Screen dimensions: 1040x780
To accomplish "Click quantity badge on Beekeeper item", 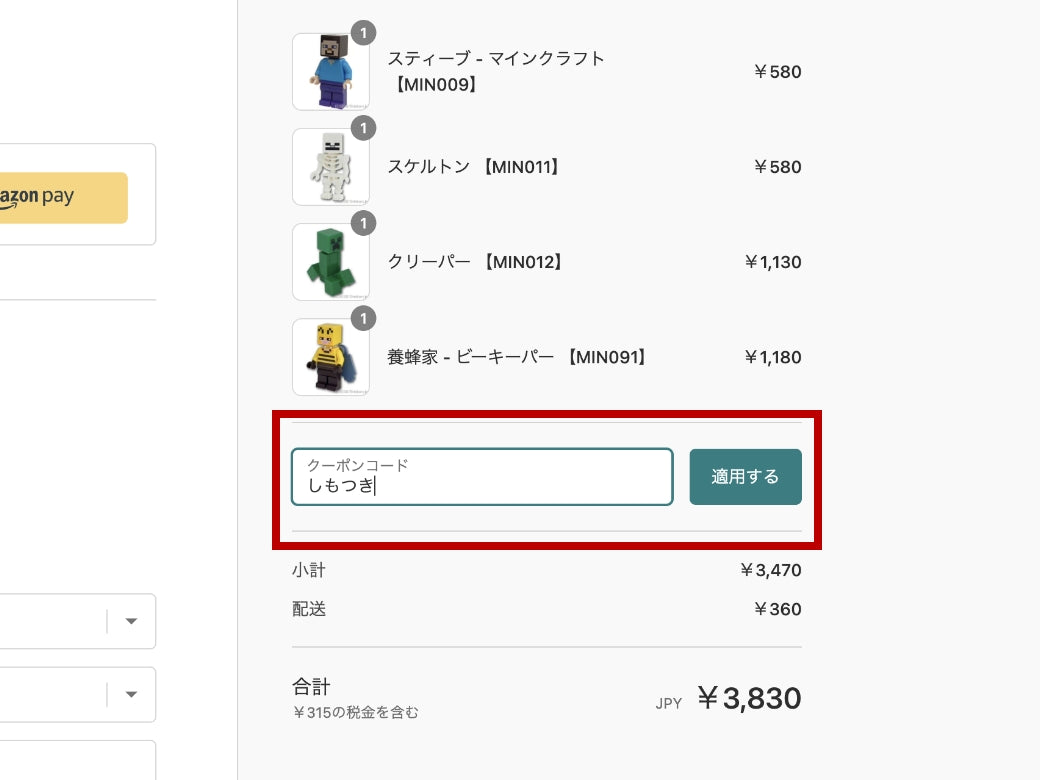I will 363,318.
